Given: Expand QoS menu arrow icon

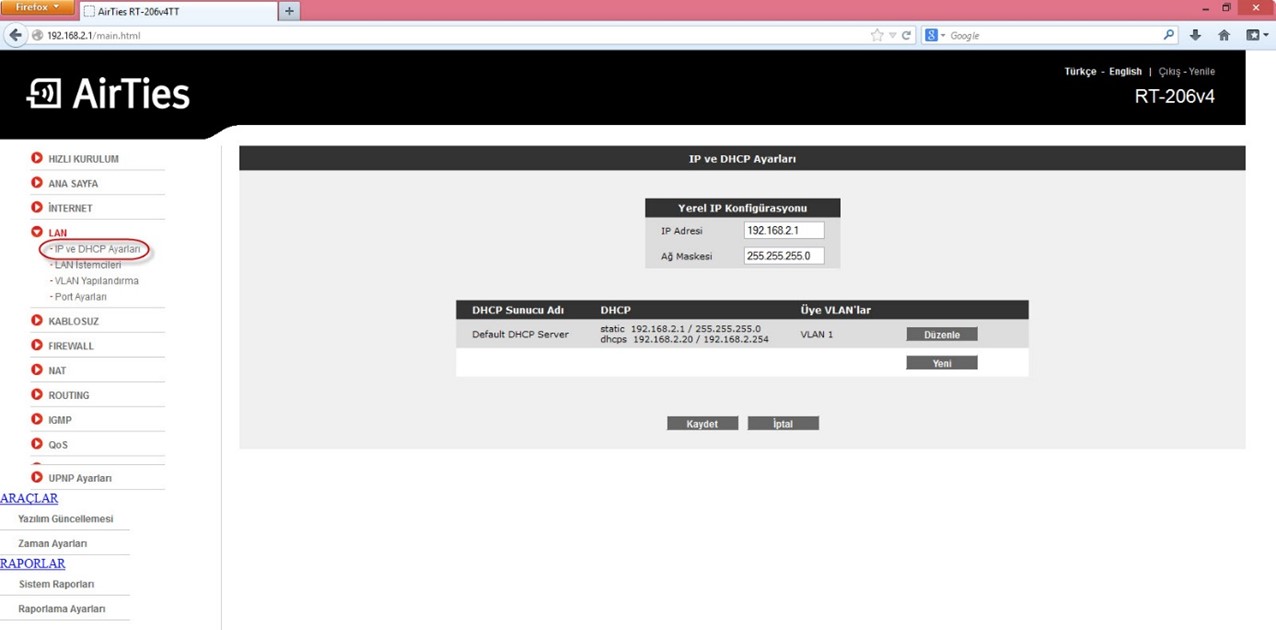Looking at the screenshot, I should 37,444.
